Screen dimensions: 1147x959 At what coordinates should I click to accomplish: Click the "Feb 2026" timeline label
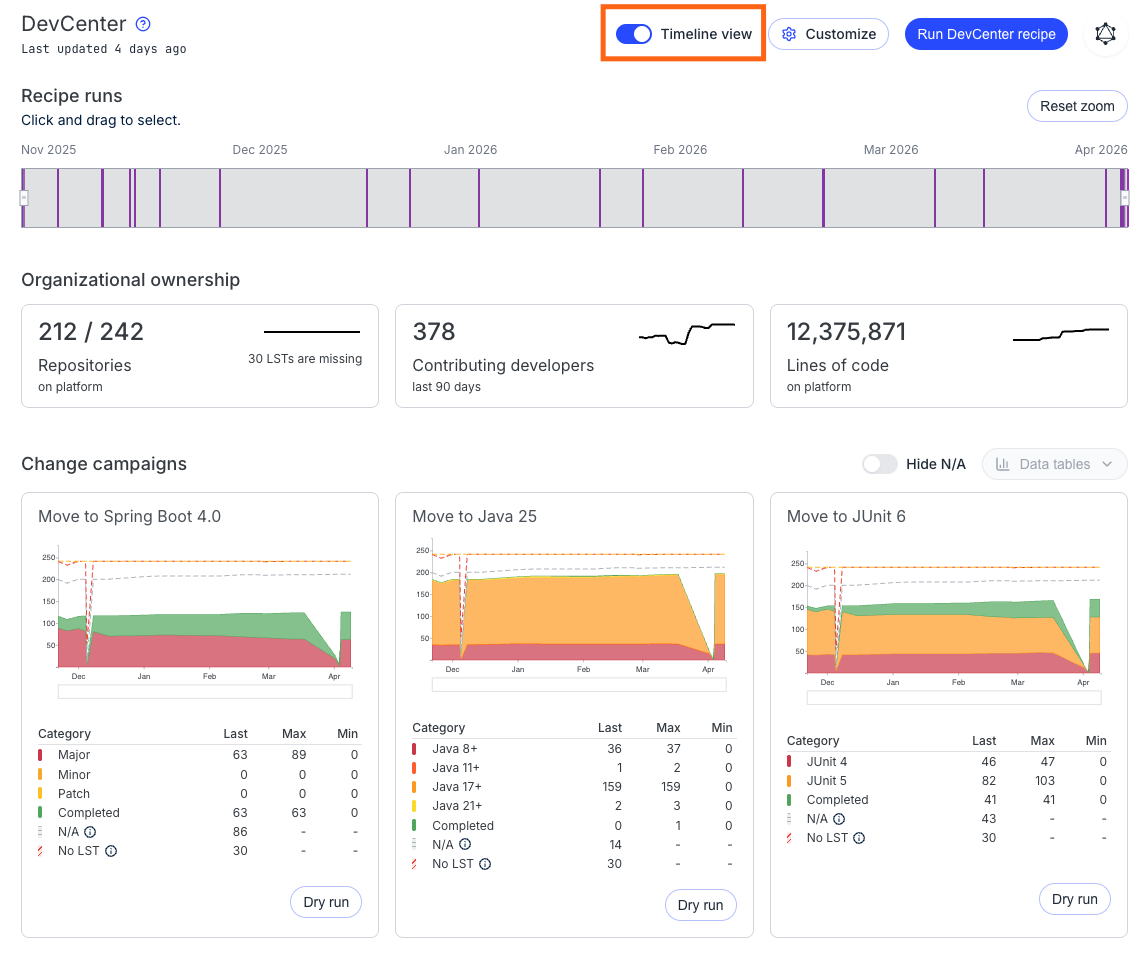680,150
